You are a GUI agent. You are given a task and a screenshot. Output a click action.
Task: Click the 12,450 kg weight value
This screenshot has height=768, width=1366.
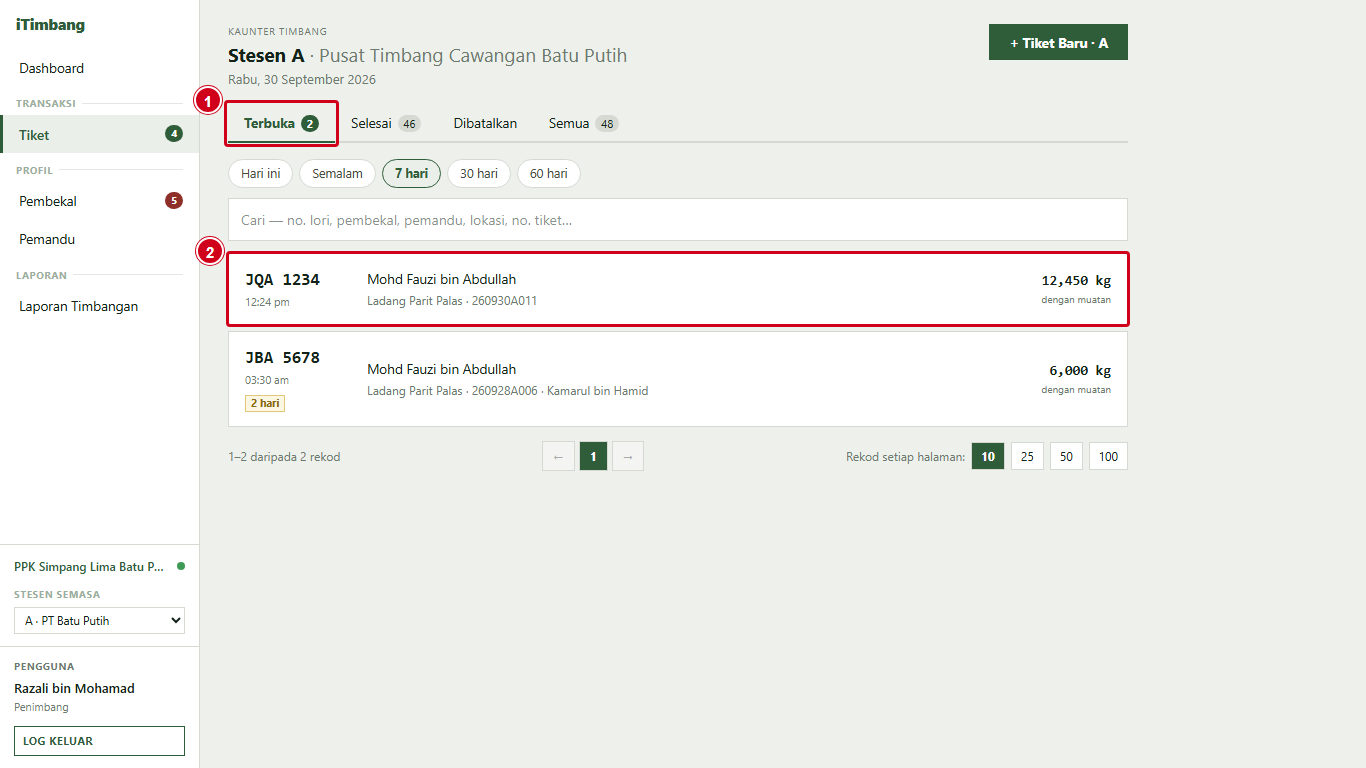point(1076,281)
